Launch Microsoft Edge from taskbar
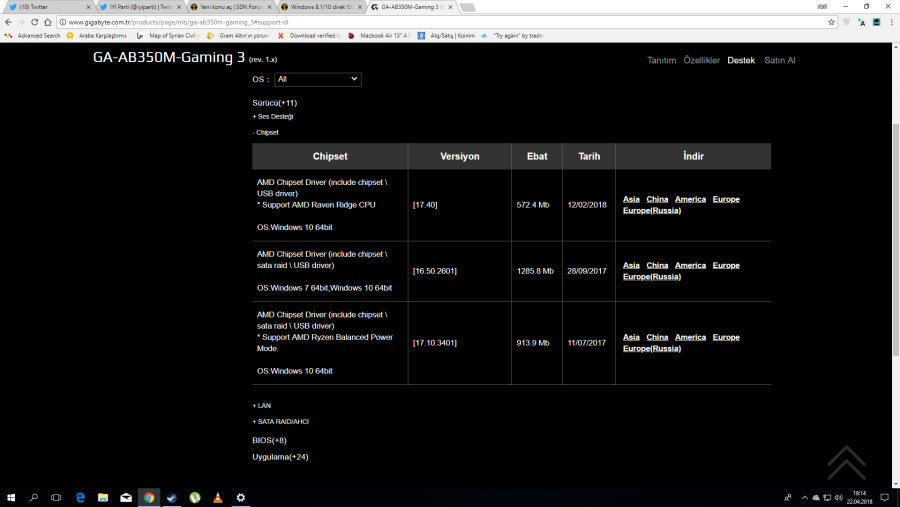 [x=80, y=497]
